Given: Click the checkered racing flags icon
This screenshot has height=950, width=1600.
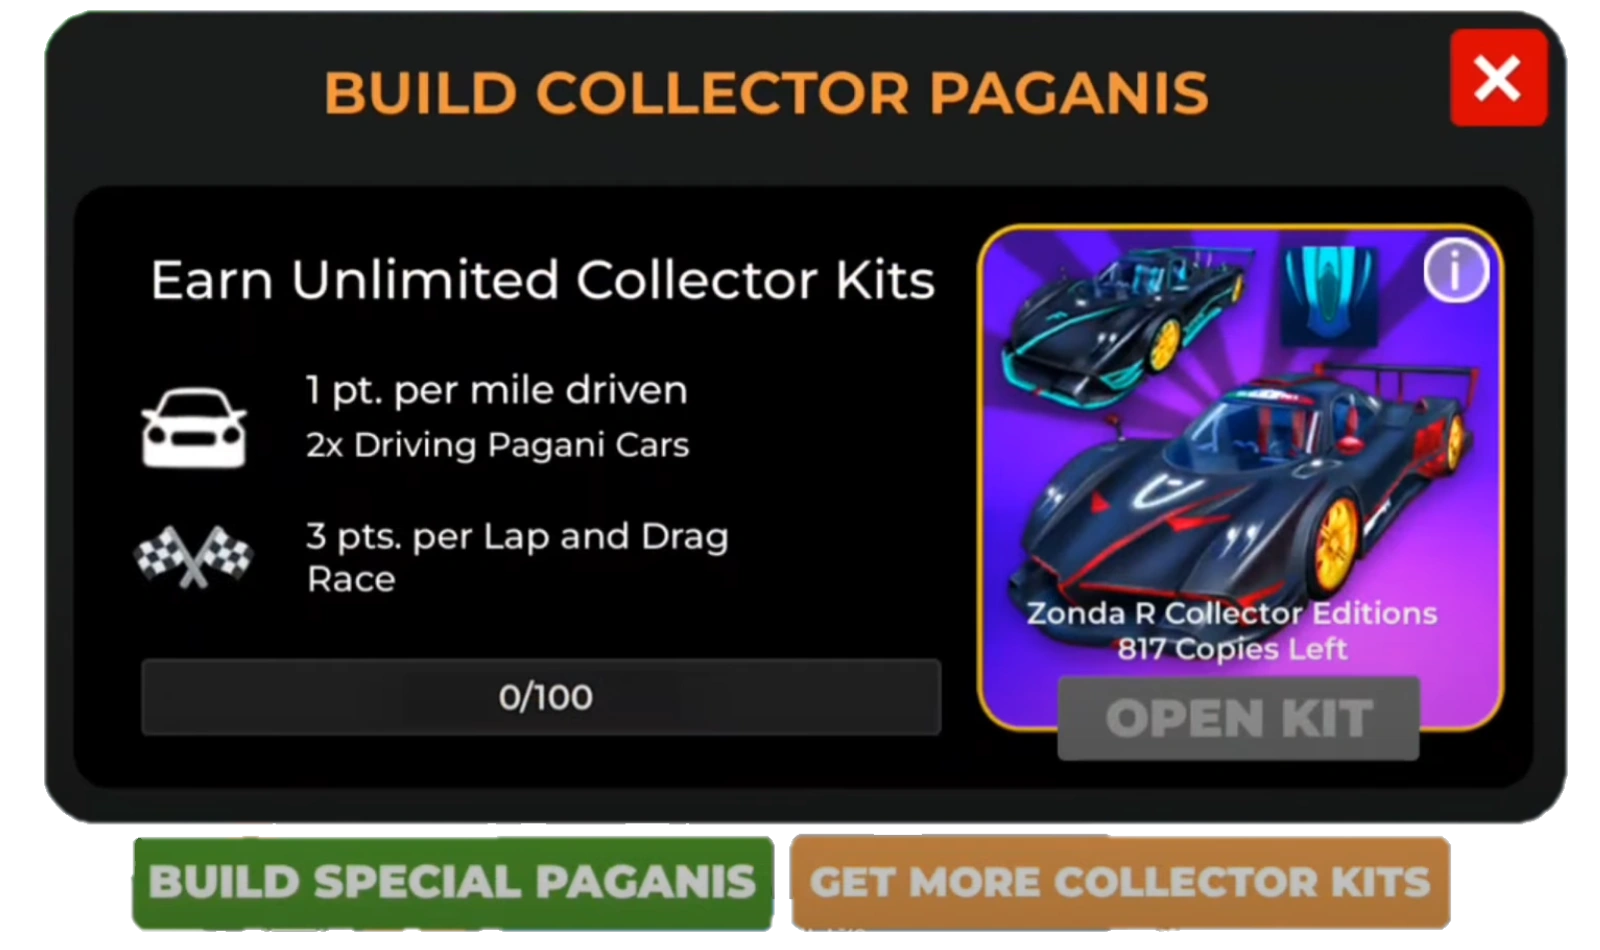Looking at the screenshot, I should click(x=194, y=557).
